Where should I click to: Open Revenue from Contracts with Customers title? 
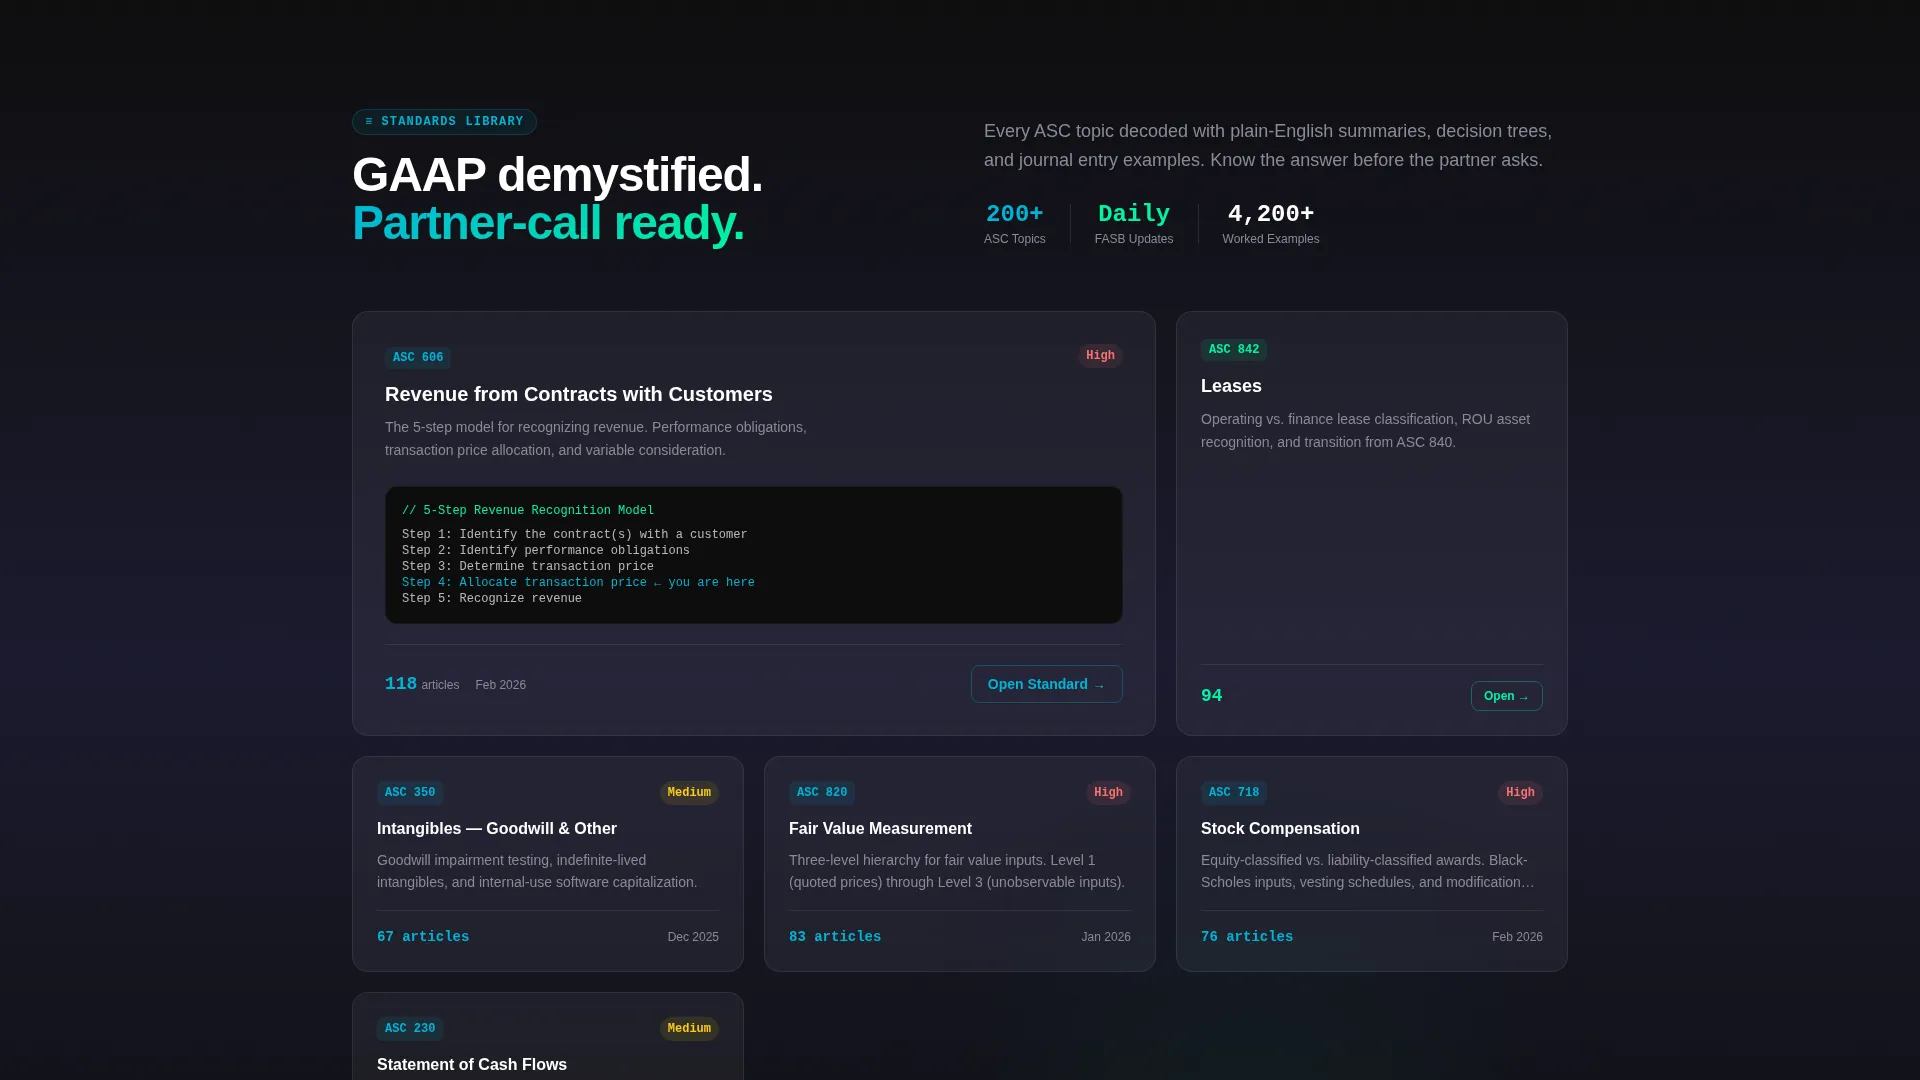579,394
